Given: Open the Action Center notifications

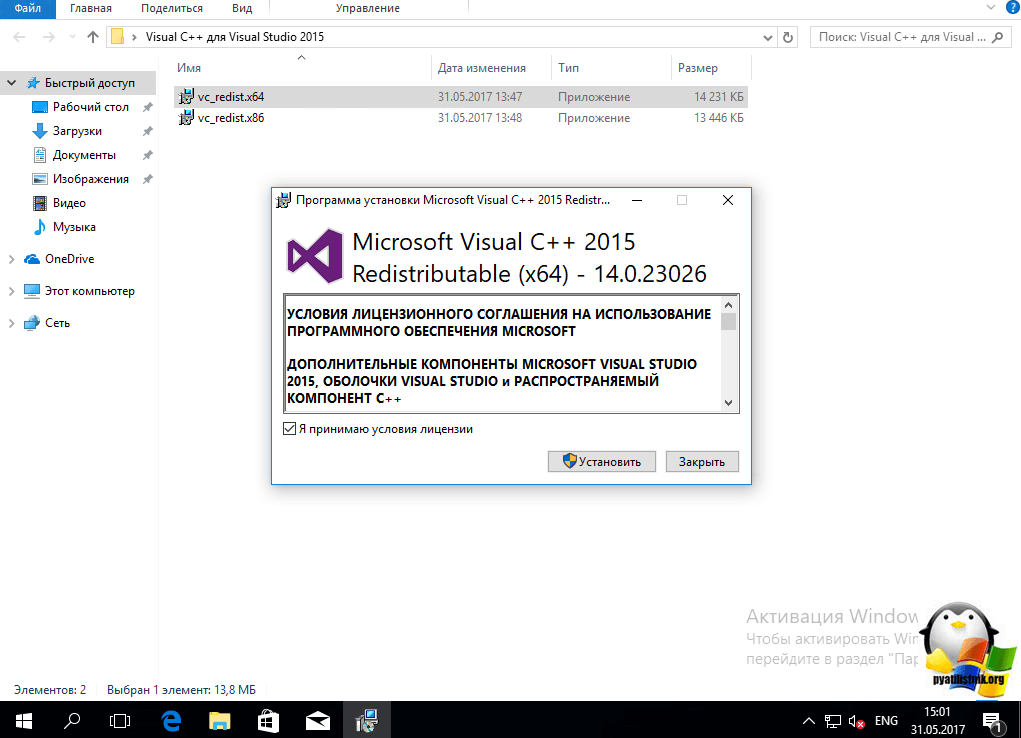Looking at the screenshot, I should (992, 721).
